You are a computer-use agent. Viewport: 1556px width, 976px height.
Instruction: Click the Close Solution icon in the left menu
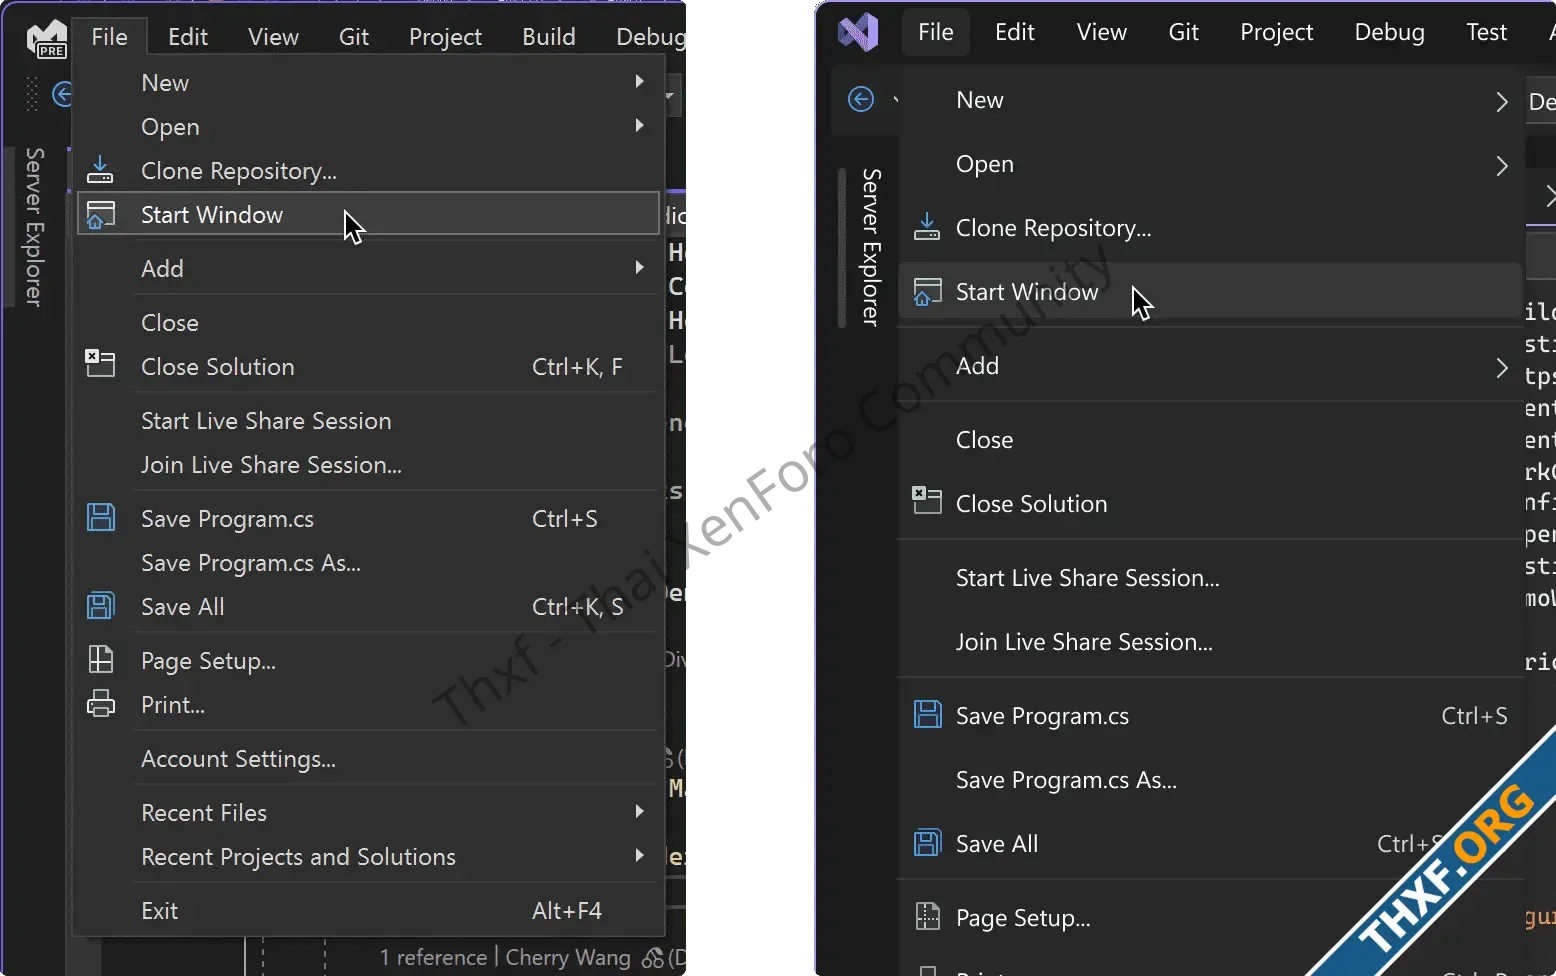(x=100, y=363)
